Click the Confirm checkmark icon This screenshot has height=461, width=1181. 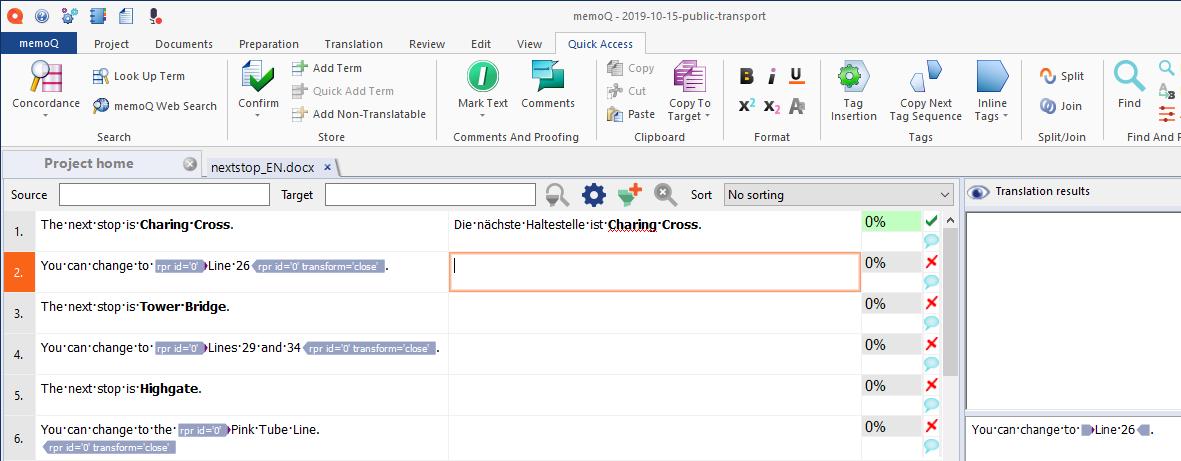258,77
